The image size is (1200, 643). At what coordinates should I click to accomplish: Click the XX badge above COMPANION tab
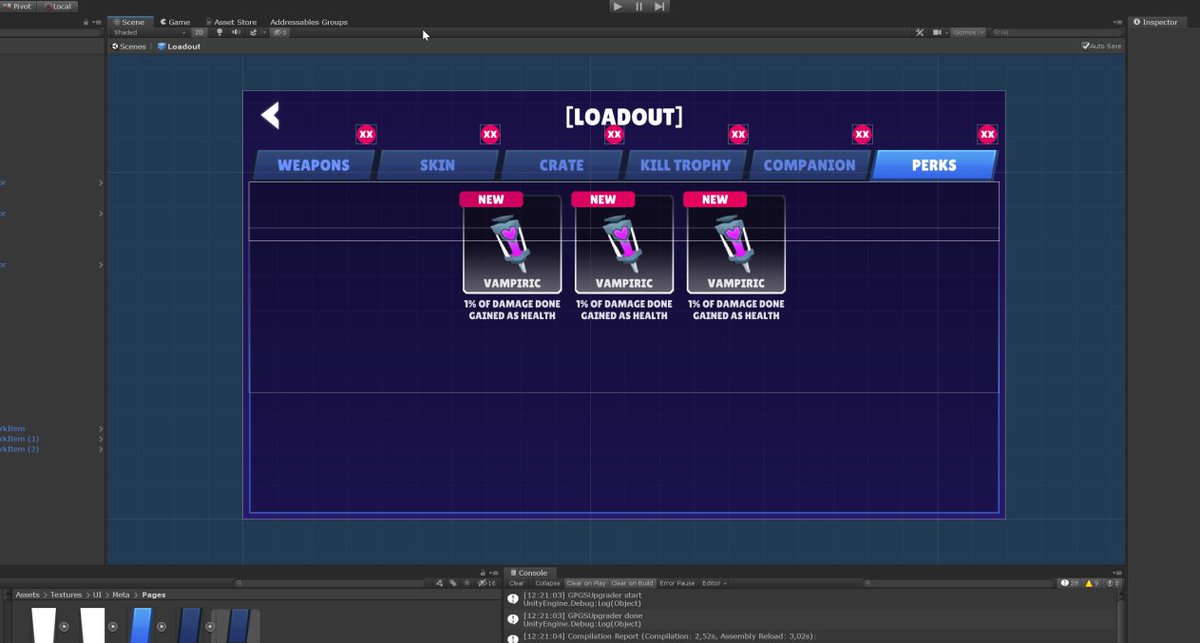[862, 134]
